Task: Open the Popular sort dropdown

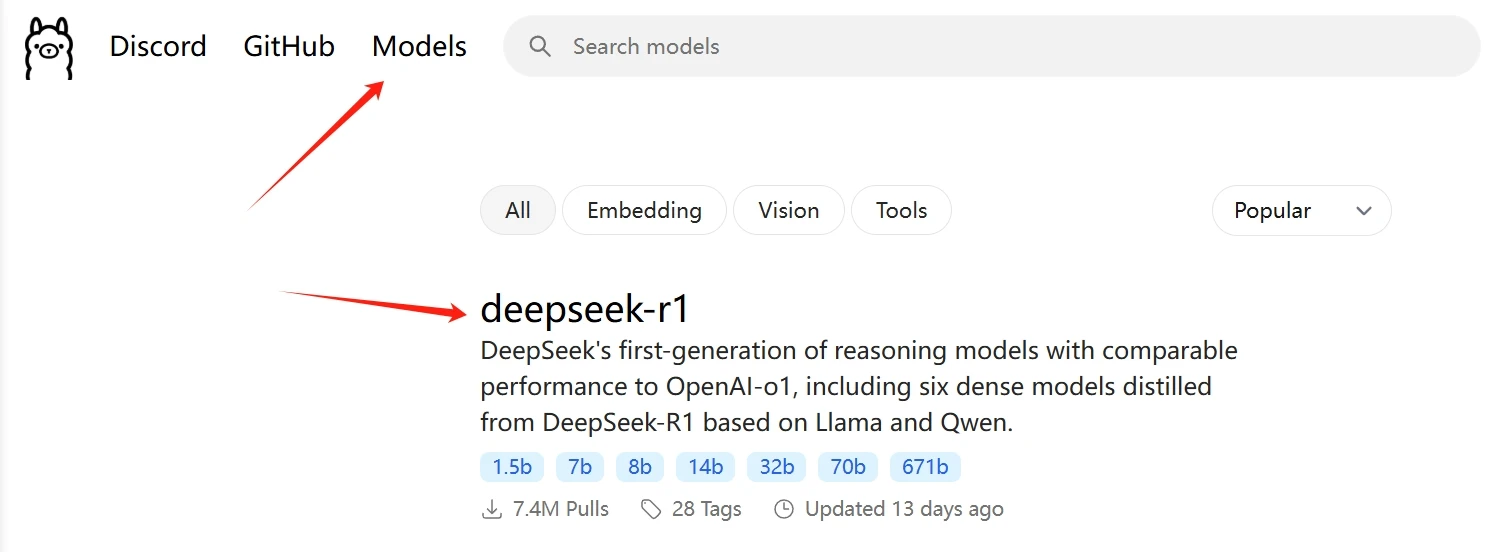Action: (1301, 210)
